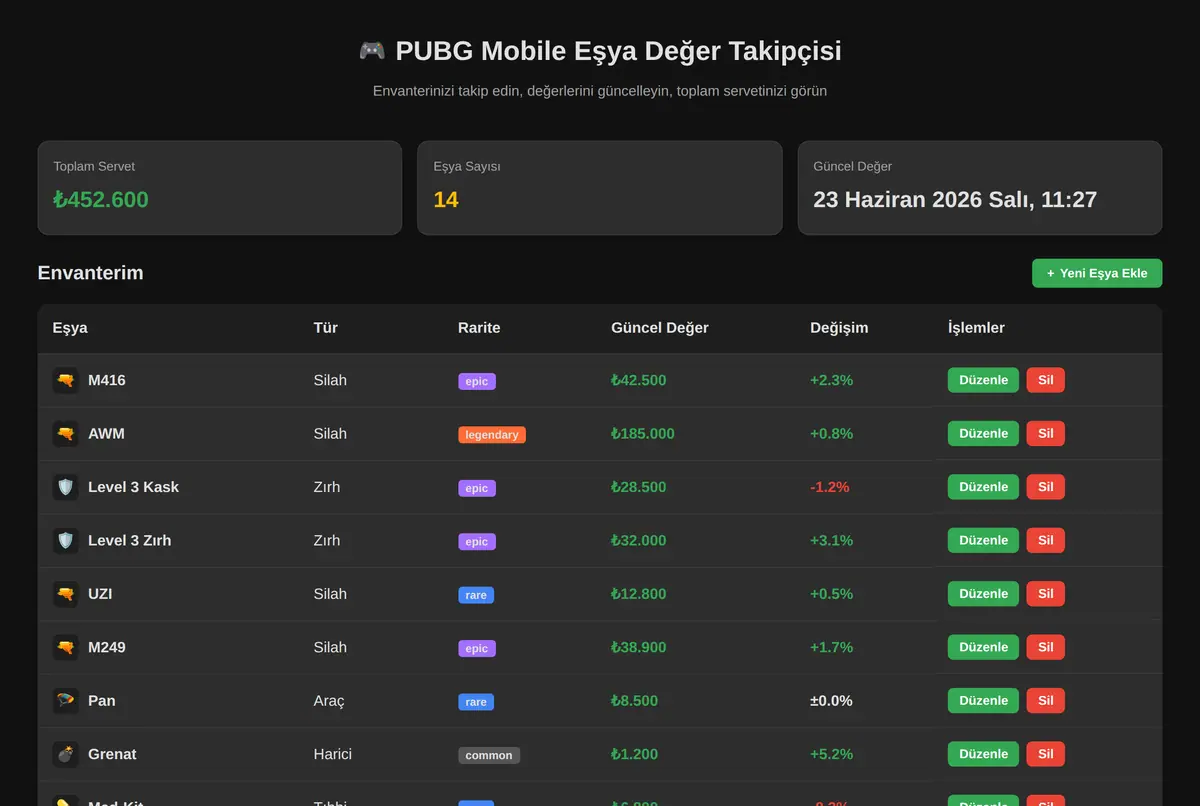This screenshot has width=1200, height=806.
Task: Click the rare badge in Pan row
Action: (476, 702)
